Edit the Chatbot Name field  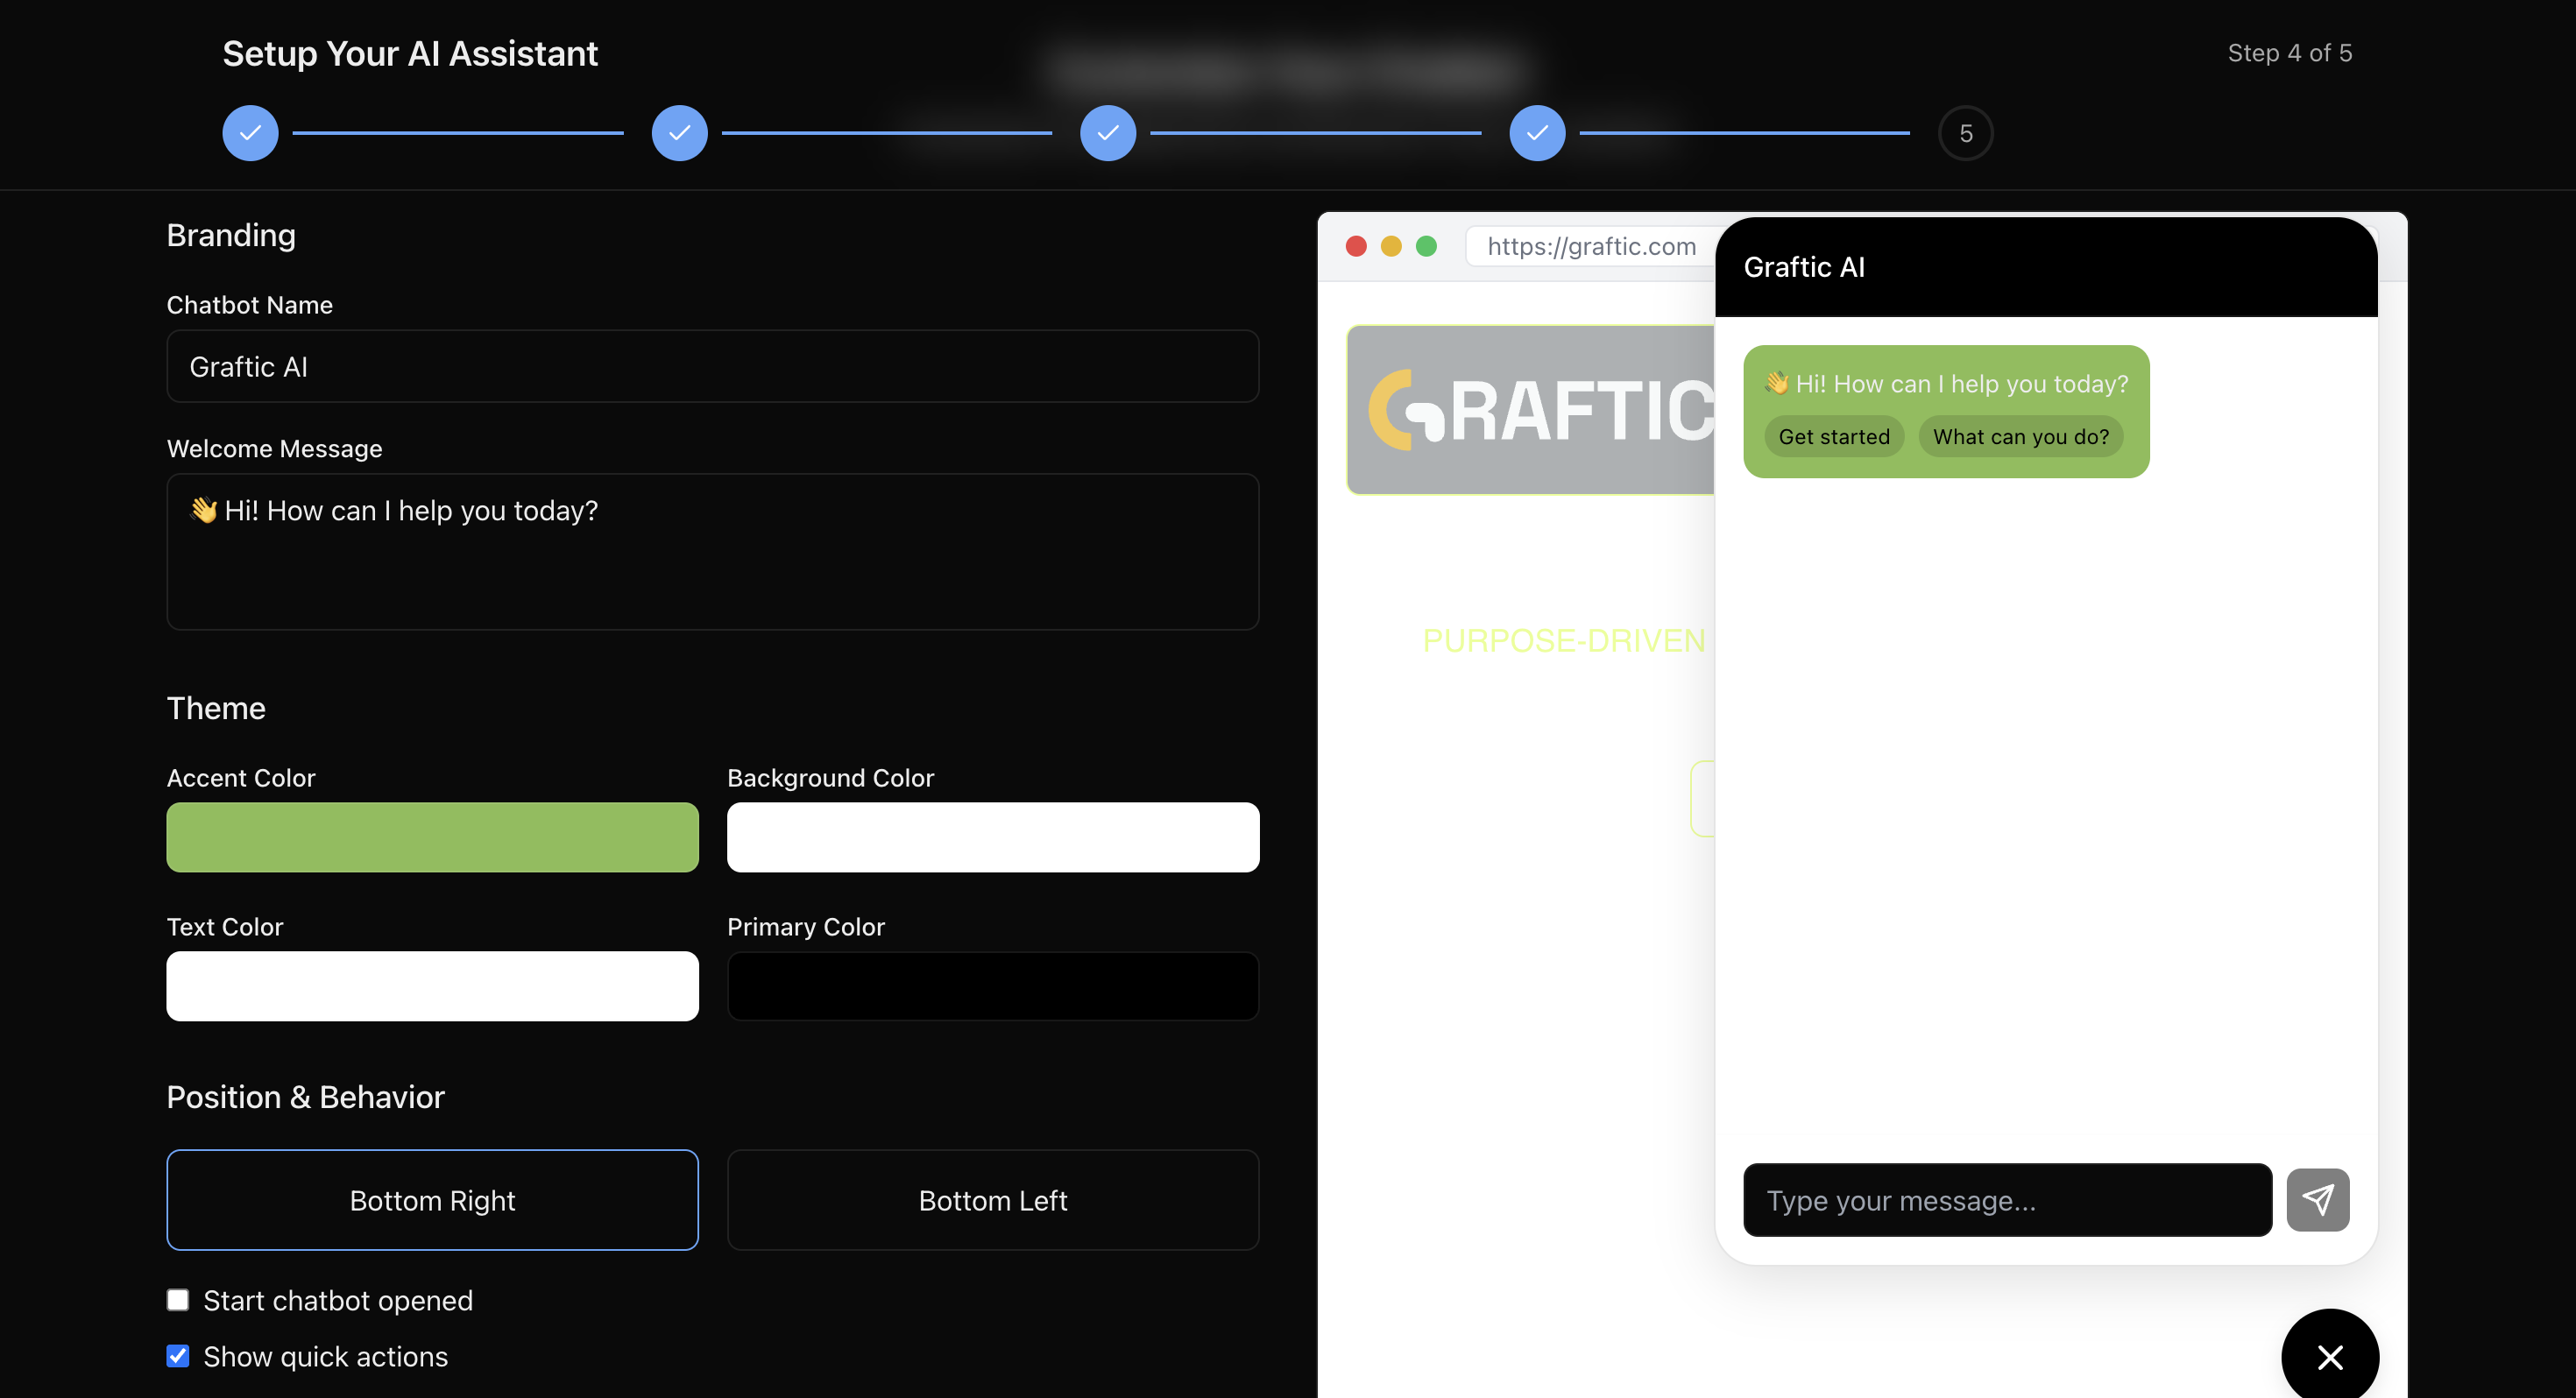(712, 367)
